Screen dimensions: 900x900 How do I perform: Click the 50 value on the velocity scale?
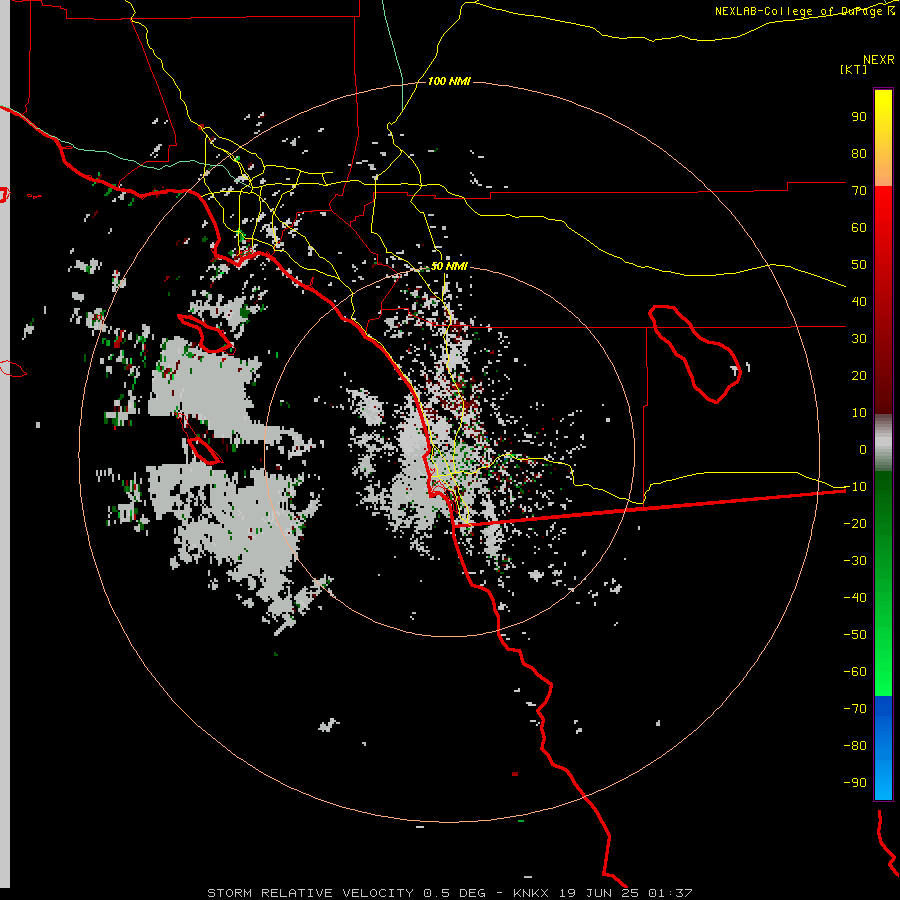(x=859, y=265)
